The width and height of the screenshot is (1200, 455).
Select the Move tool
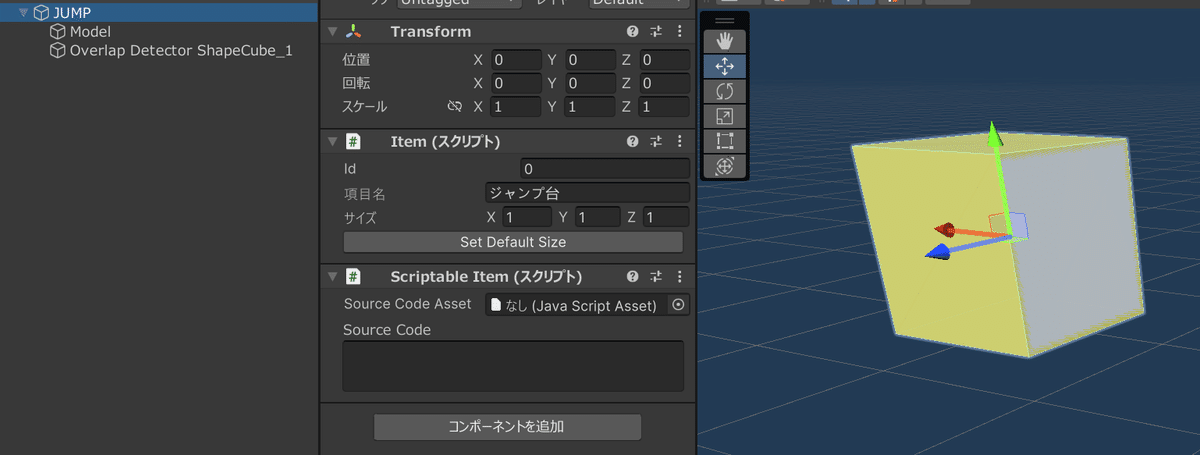[726, 66]
